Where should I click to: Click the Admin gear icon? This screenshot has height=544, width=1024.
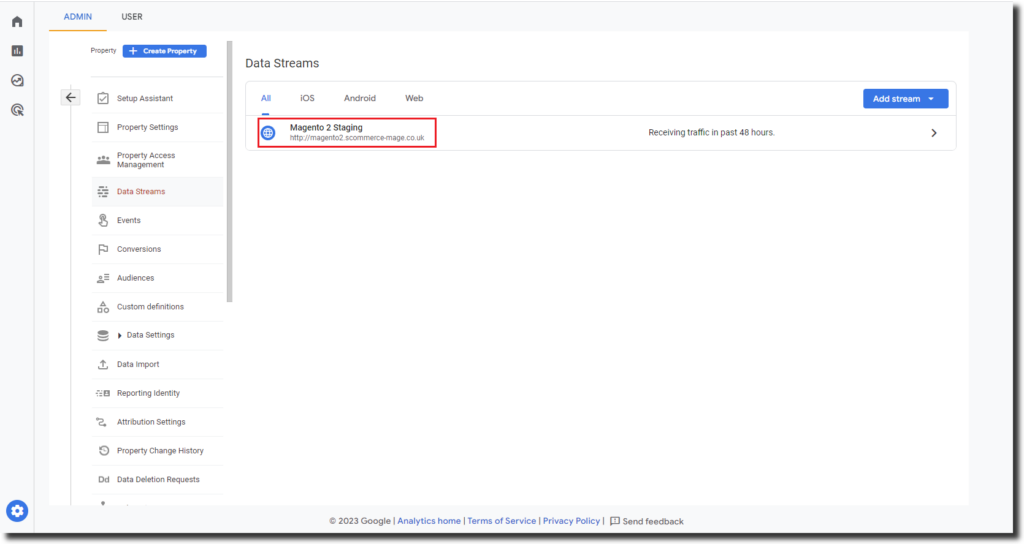point(17,511)
